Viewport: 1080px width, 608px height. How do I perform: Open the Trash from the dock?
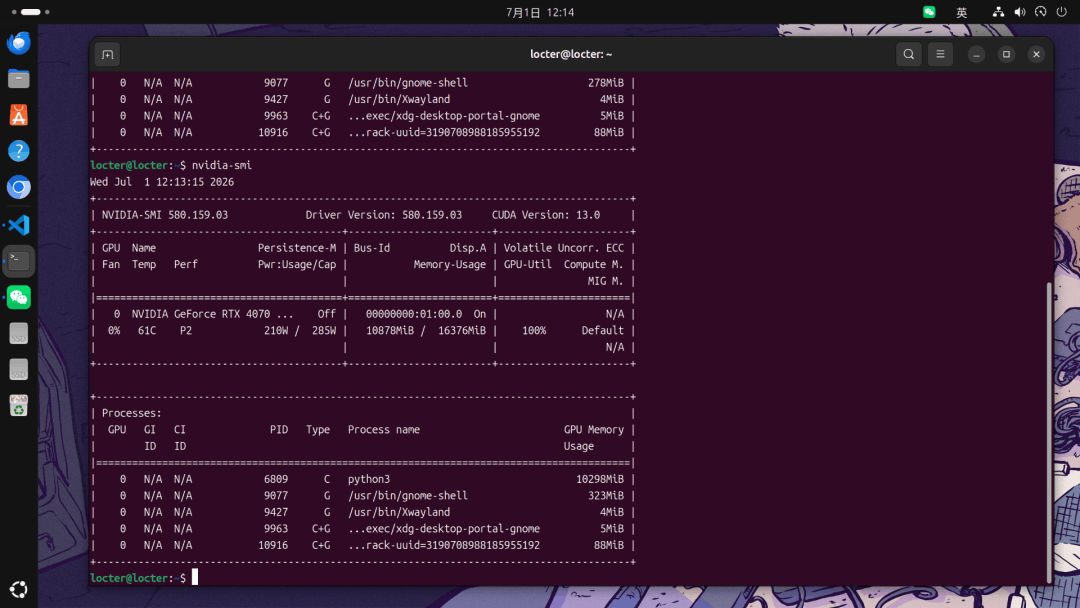tap(19, 406)
